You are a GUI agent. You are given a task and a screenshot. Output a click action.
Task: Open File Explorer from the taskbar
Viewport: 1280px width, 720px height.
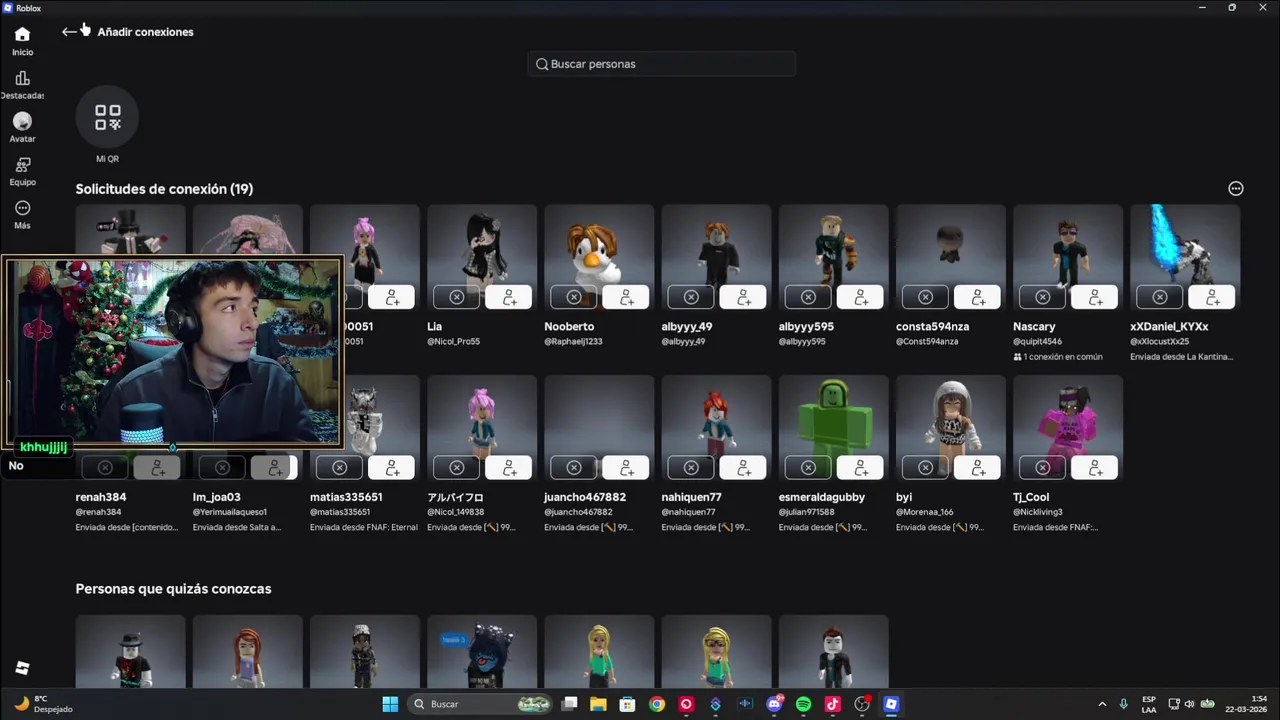point(598,704)
